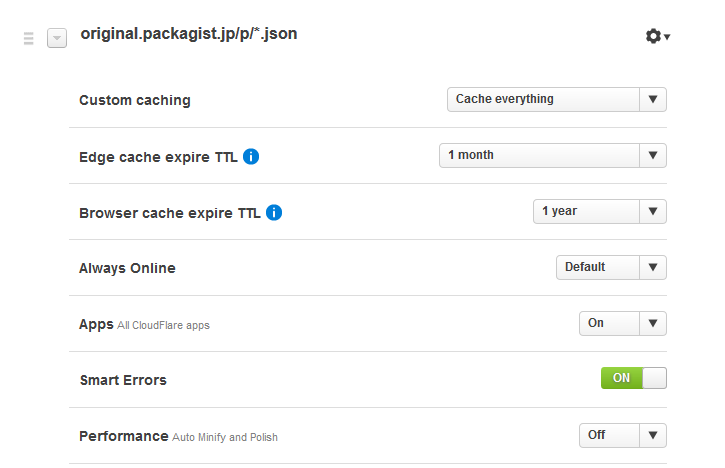
Task: Open the Edge cache expire TTL dropdown
Action: click(552, 155)
